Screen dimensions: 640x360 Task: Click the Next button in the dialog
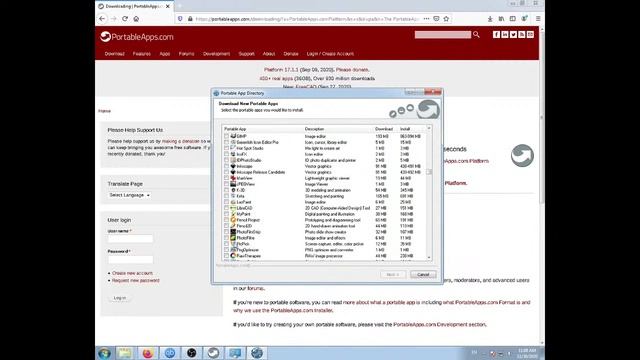coord(393,274)
